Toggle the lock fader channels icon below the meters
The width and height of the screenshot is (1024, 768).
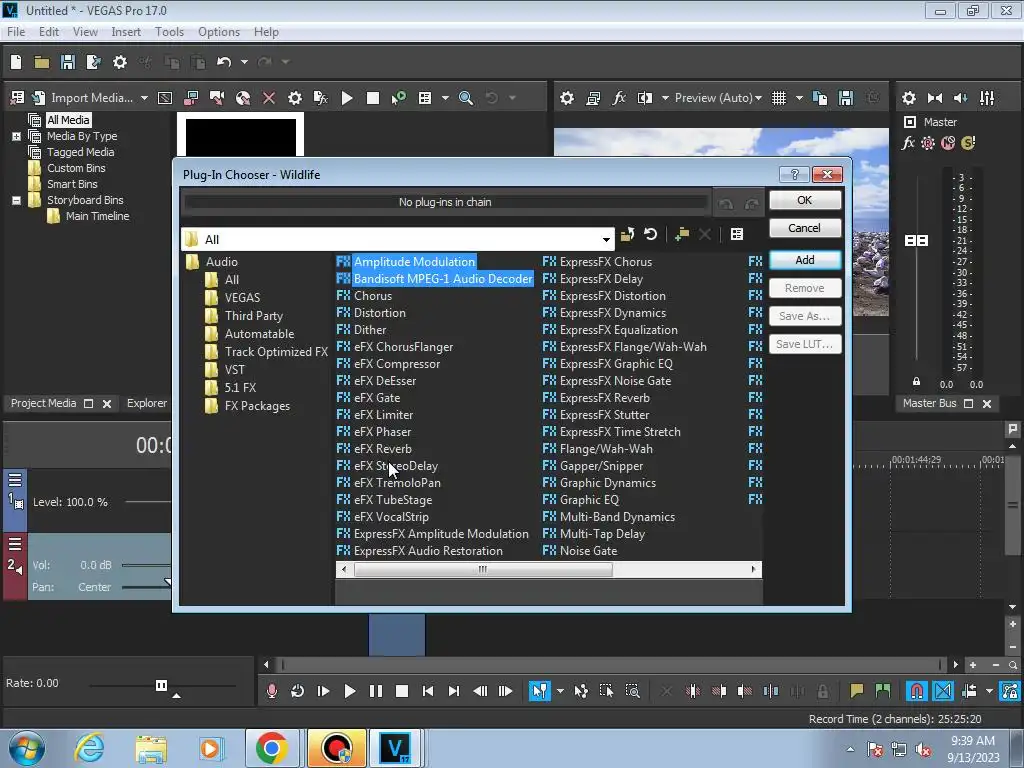click(x=916, y=381)
